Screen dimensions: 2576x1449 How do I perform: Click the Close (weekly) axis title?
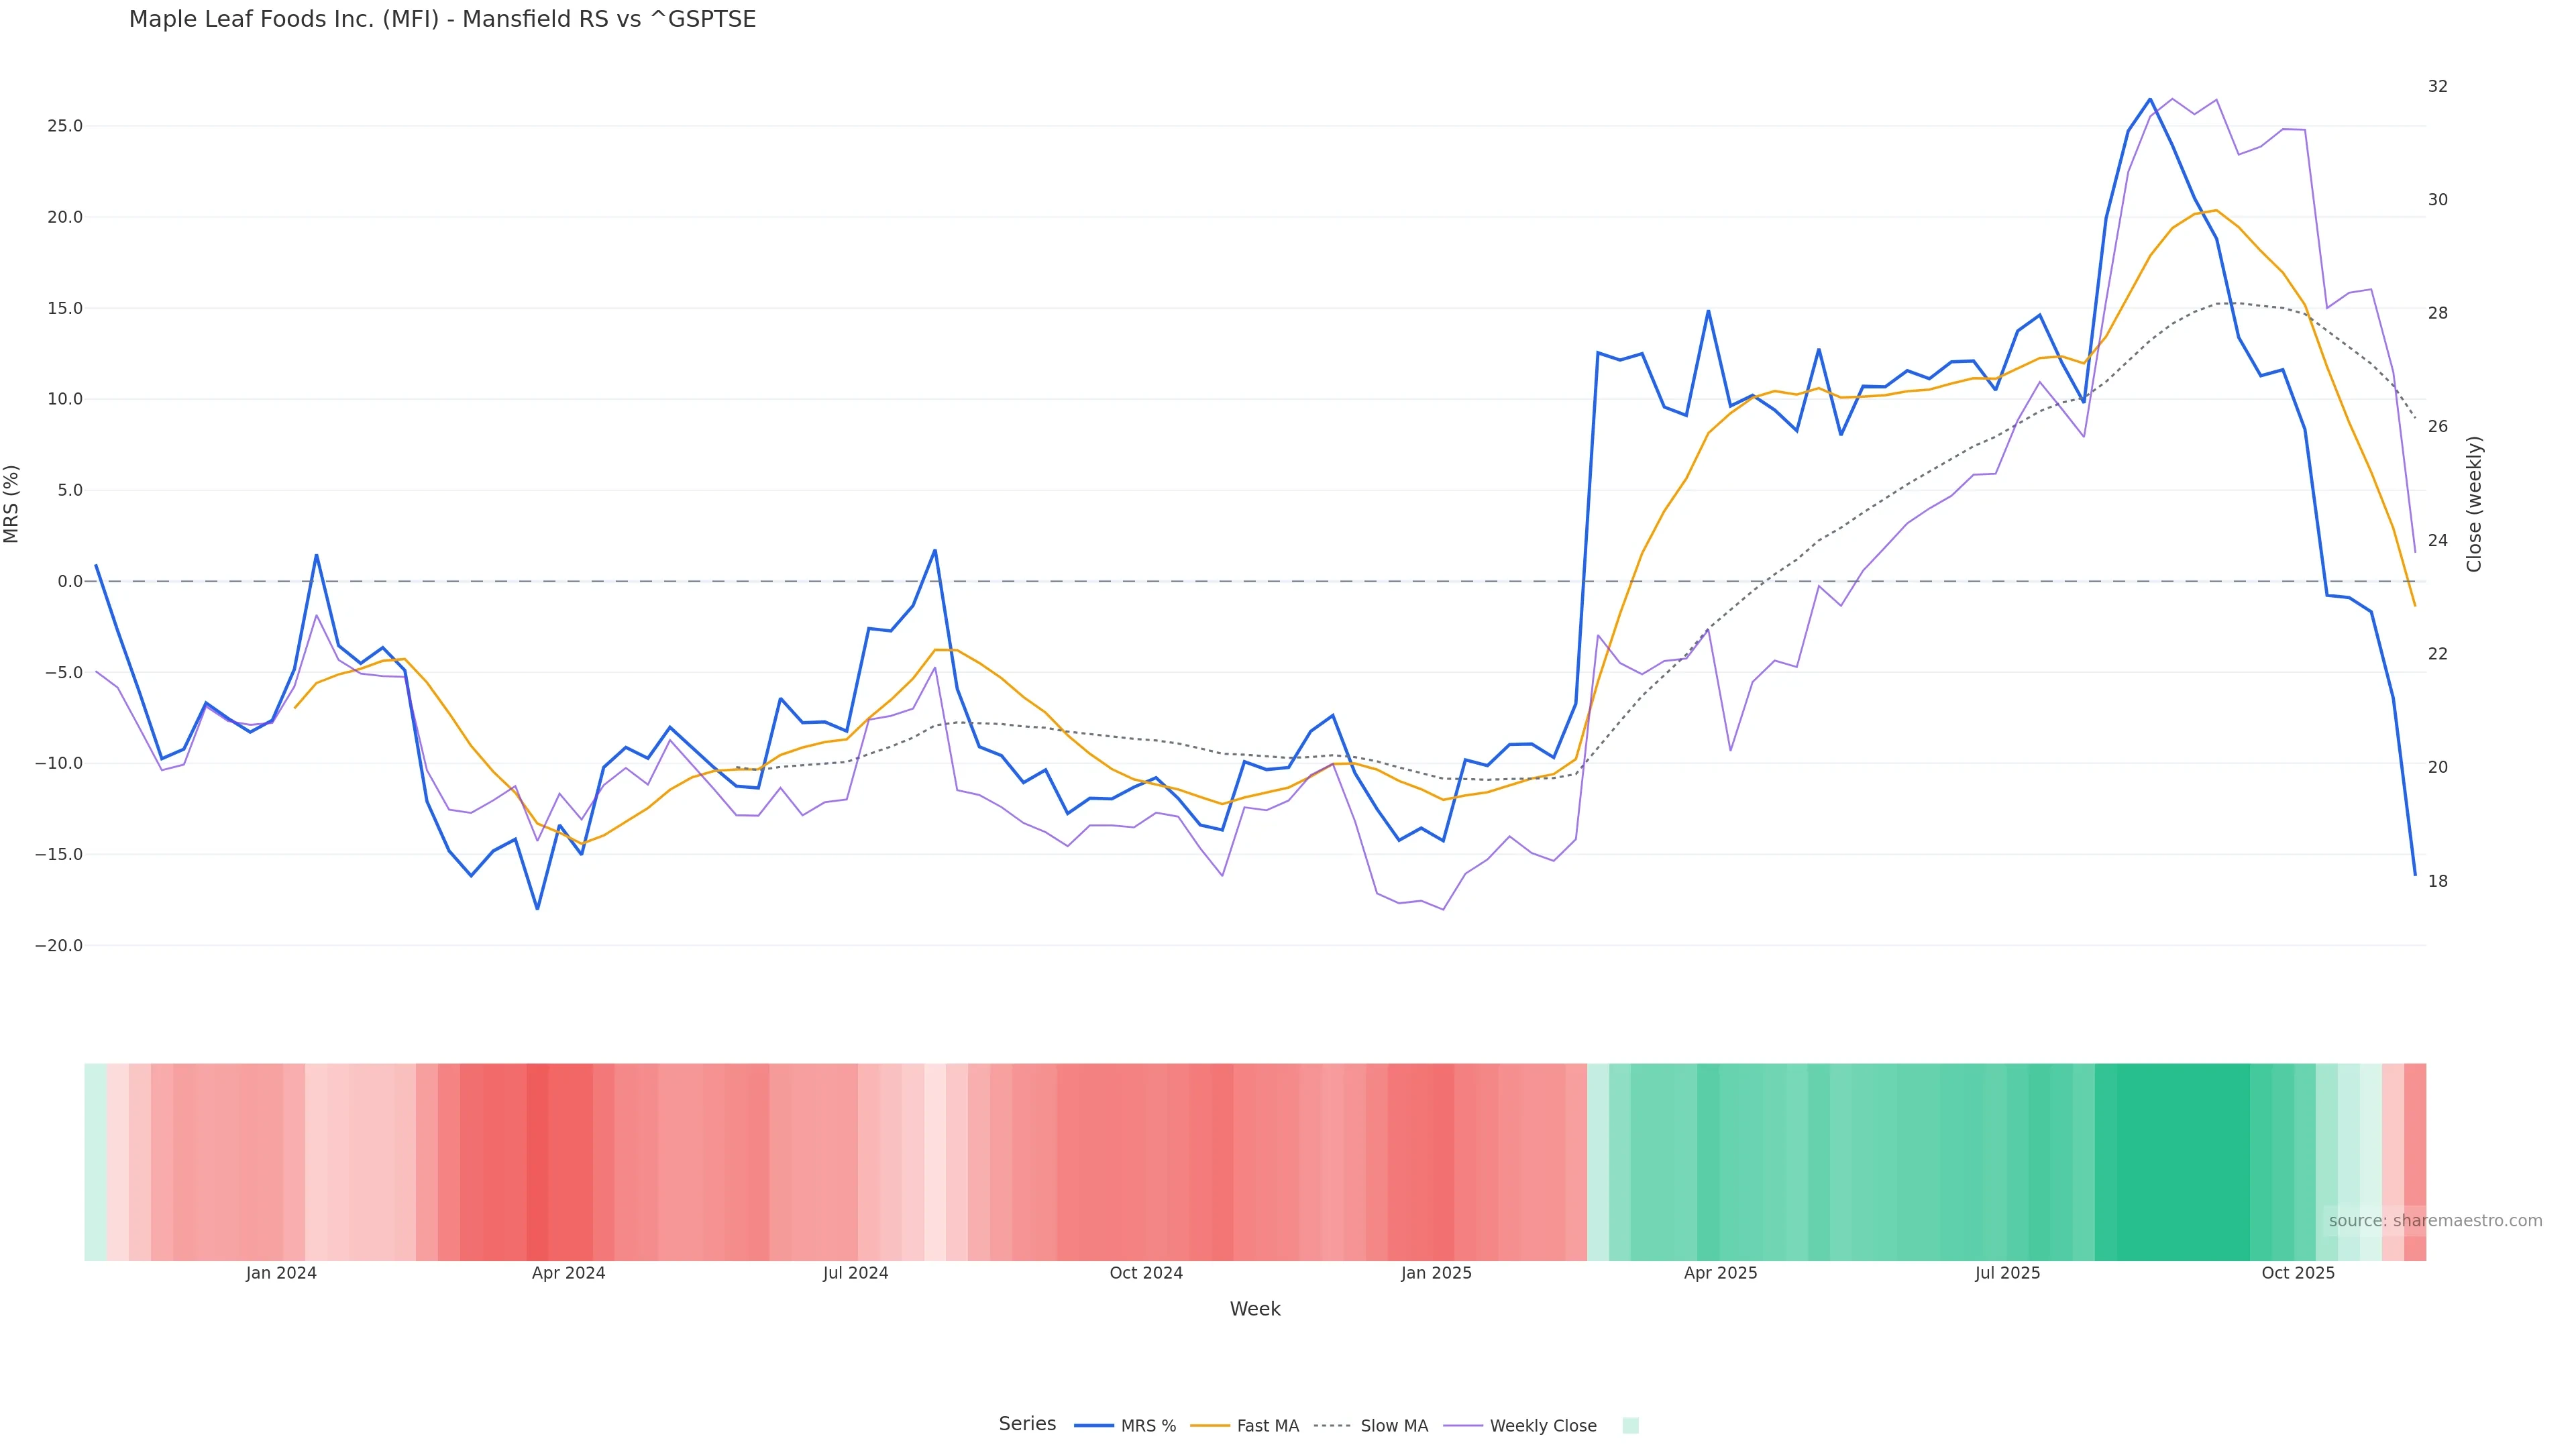(x=2475, y=504)
